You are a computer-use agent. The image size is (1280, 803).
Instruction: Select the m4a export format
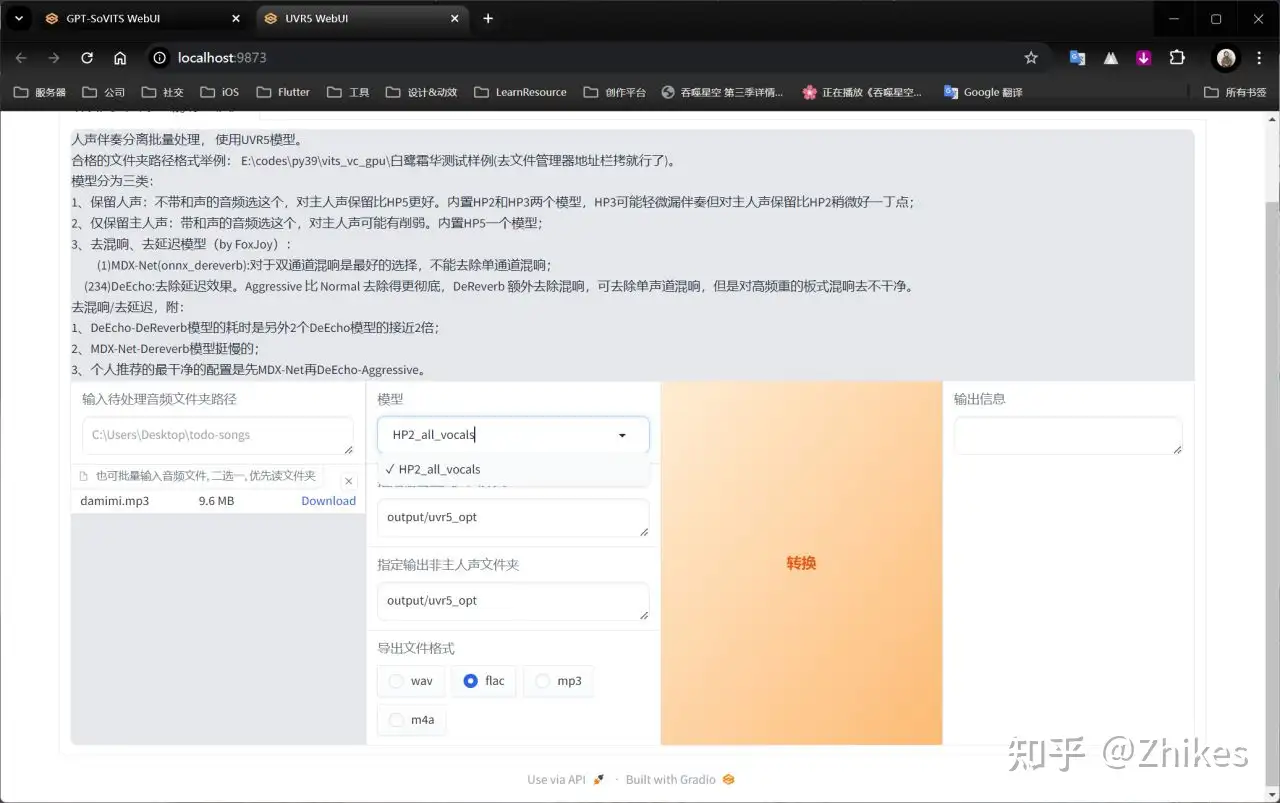[x=411, y=720]
